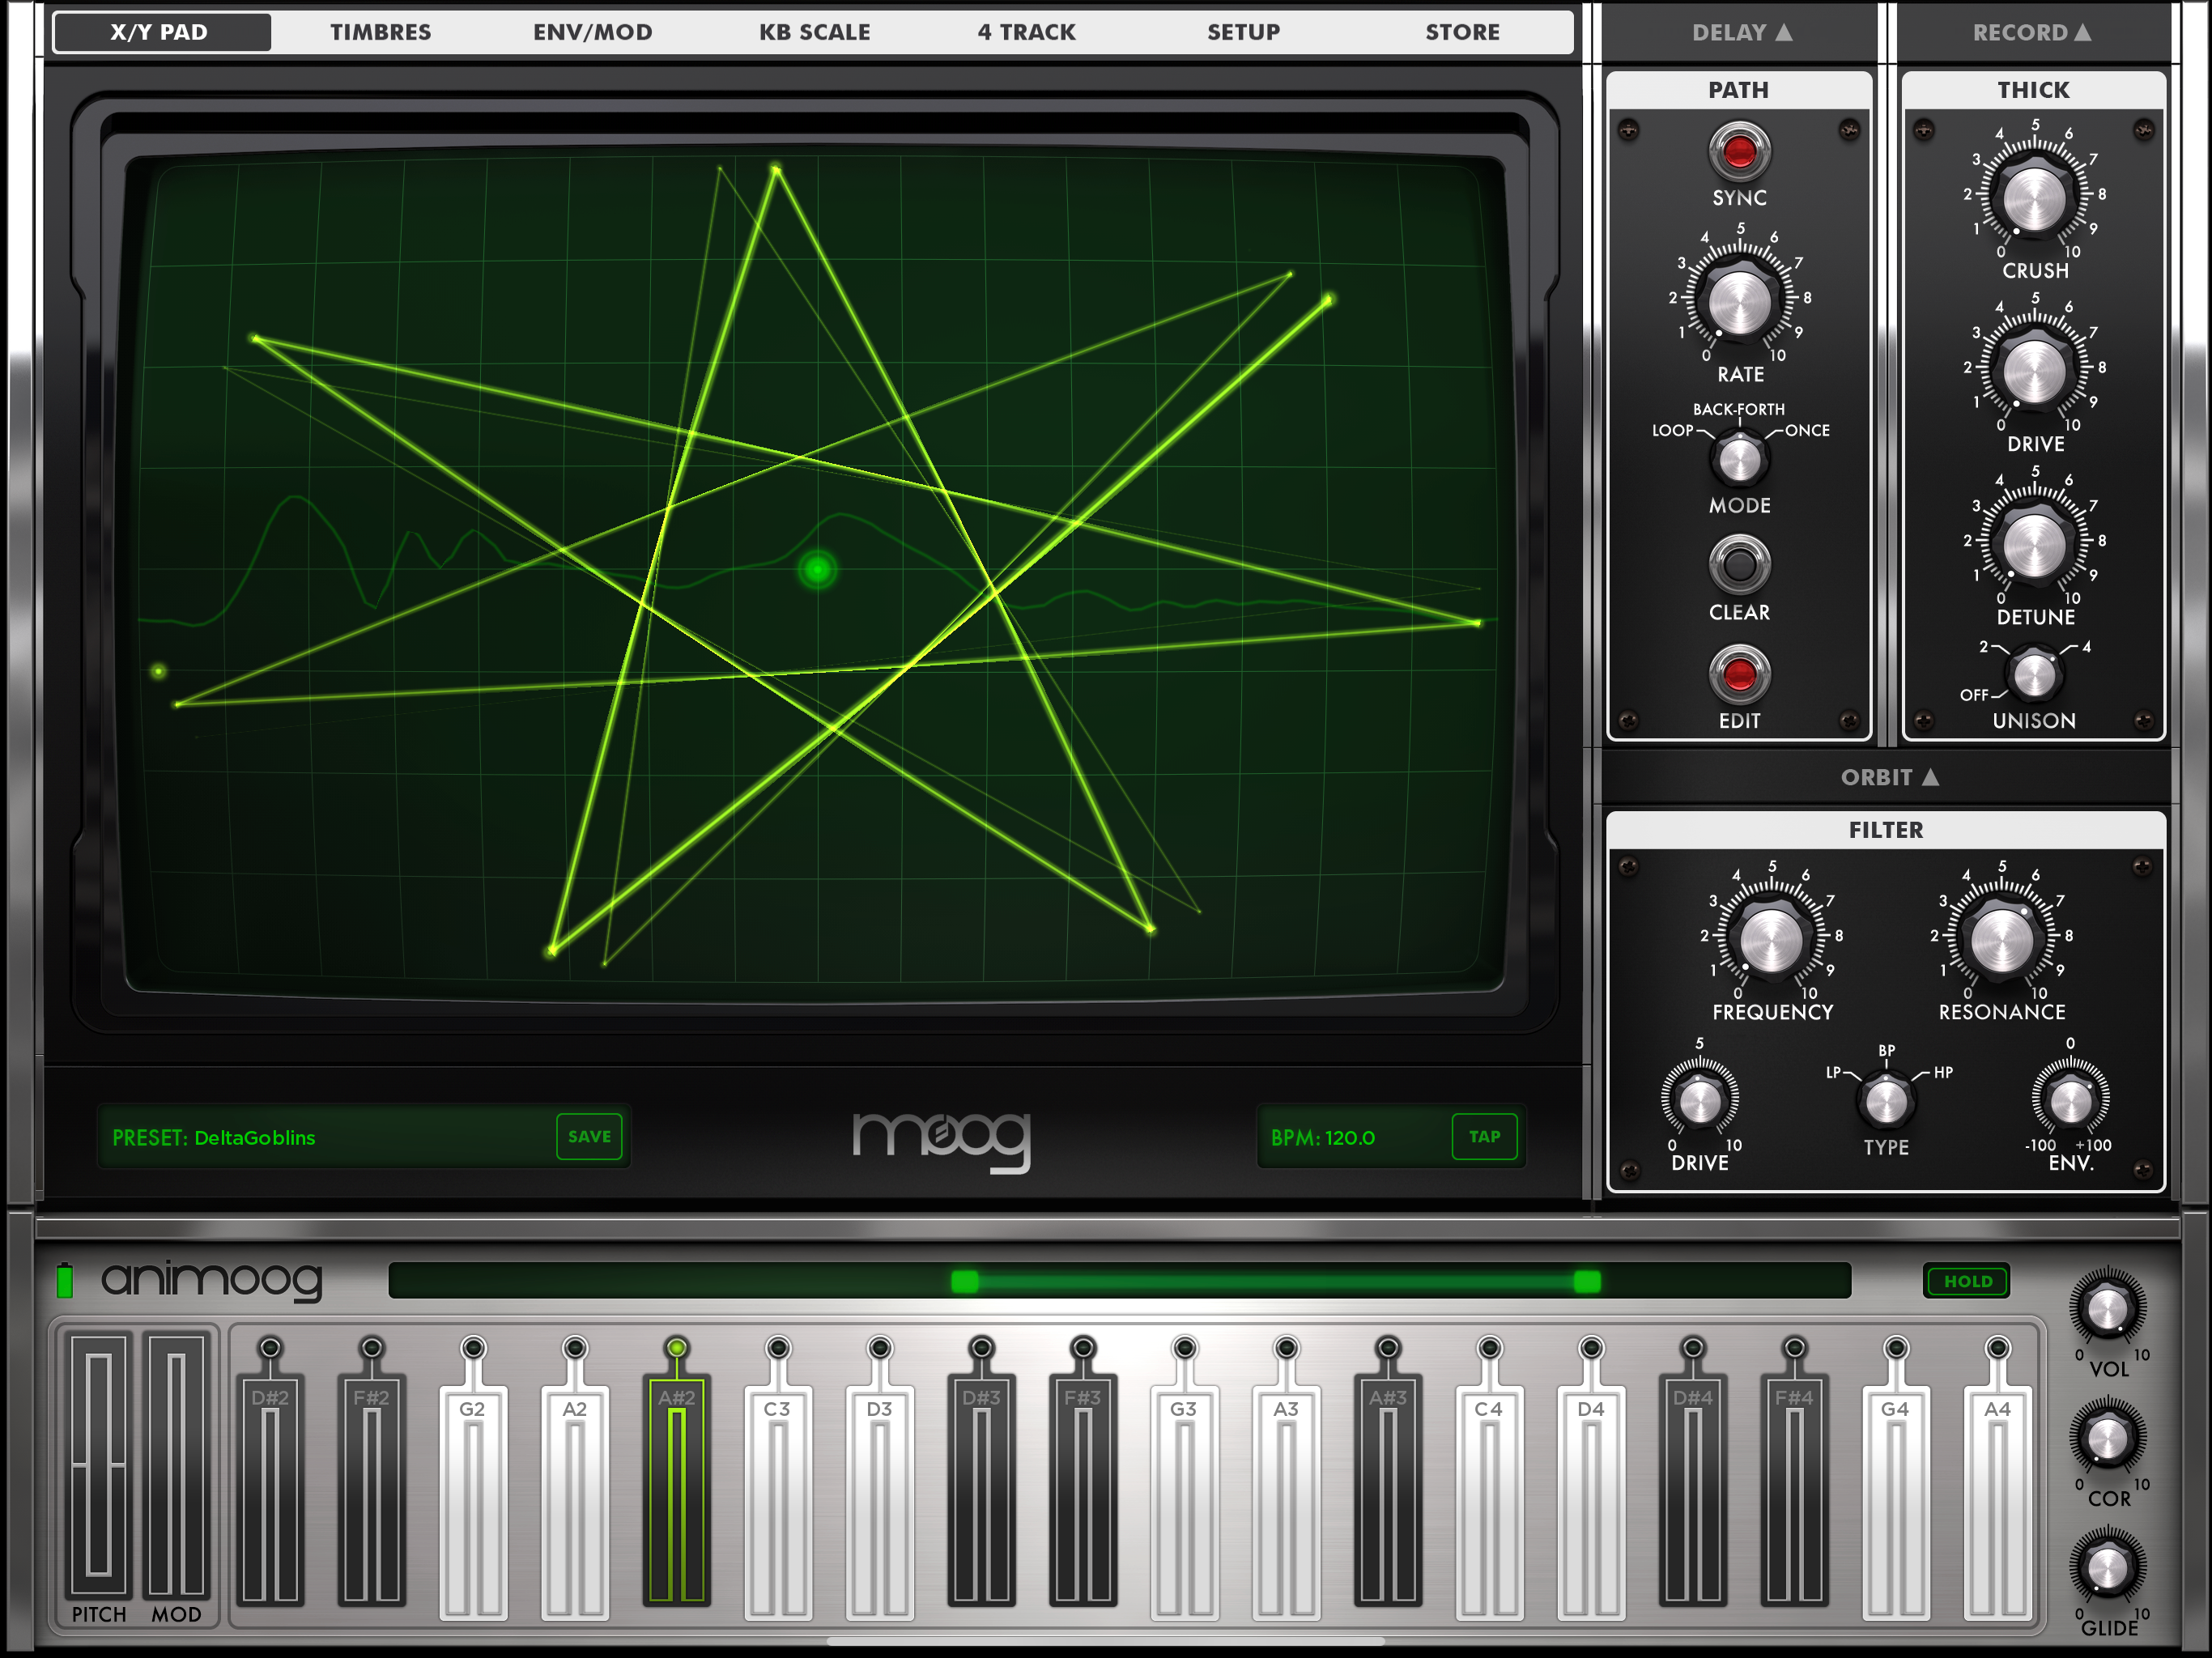Viewport: 2212px width, 1658px height.
Task: Expand the Orbit module header
Action: (x=1888, y=777)
